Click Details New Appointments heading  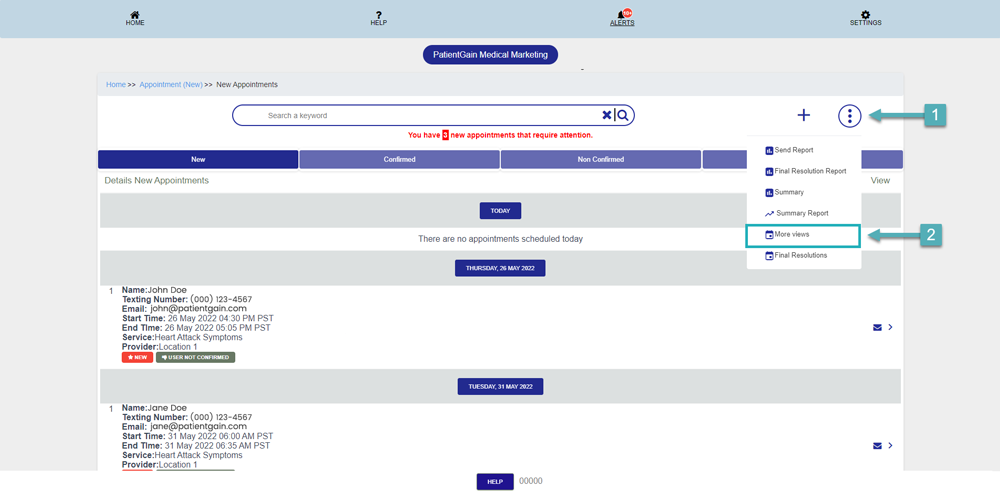point(156,181)
